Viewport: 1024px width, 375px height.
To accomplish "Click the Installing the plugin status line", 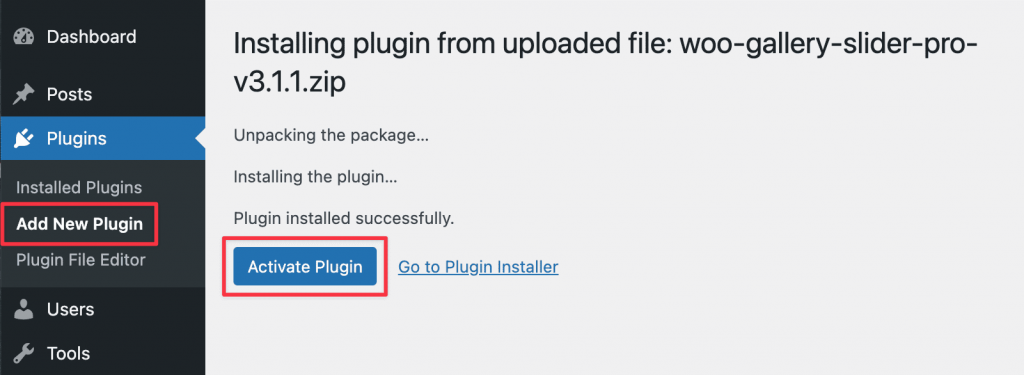I will [x=315, y=177].
